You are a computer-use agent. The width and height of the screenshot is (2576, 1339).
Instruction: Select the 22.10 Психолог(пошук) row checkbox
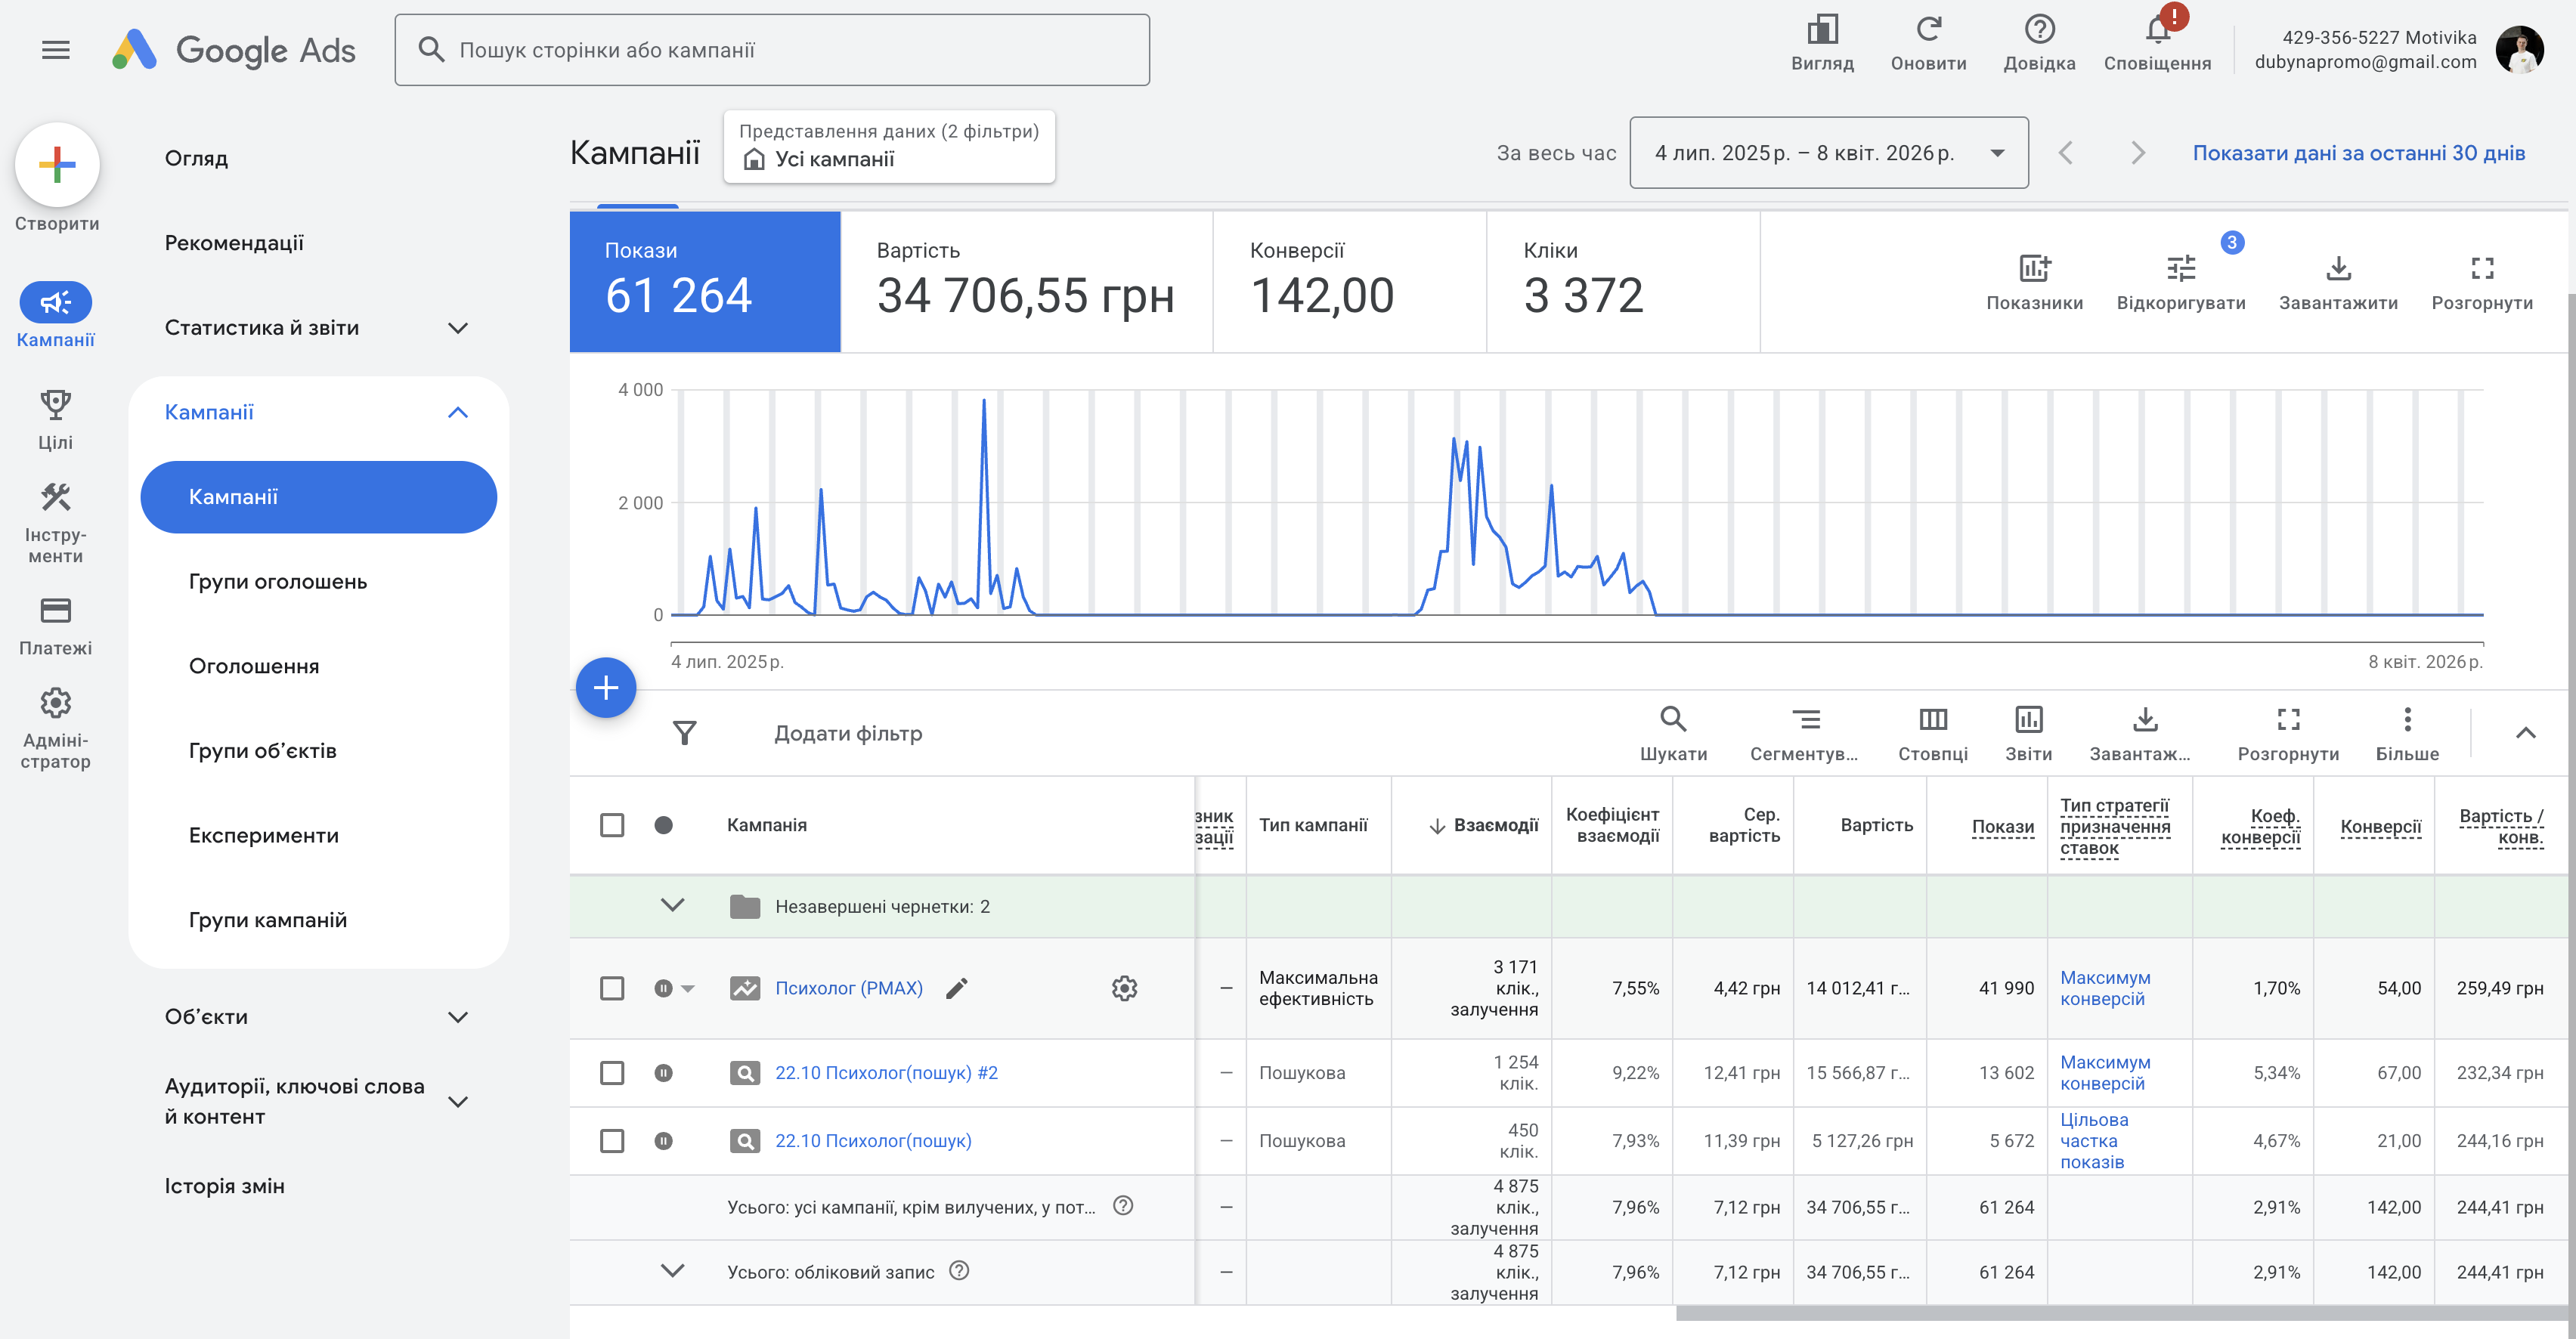[x=612, y=1141]
